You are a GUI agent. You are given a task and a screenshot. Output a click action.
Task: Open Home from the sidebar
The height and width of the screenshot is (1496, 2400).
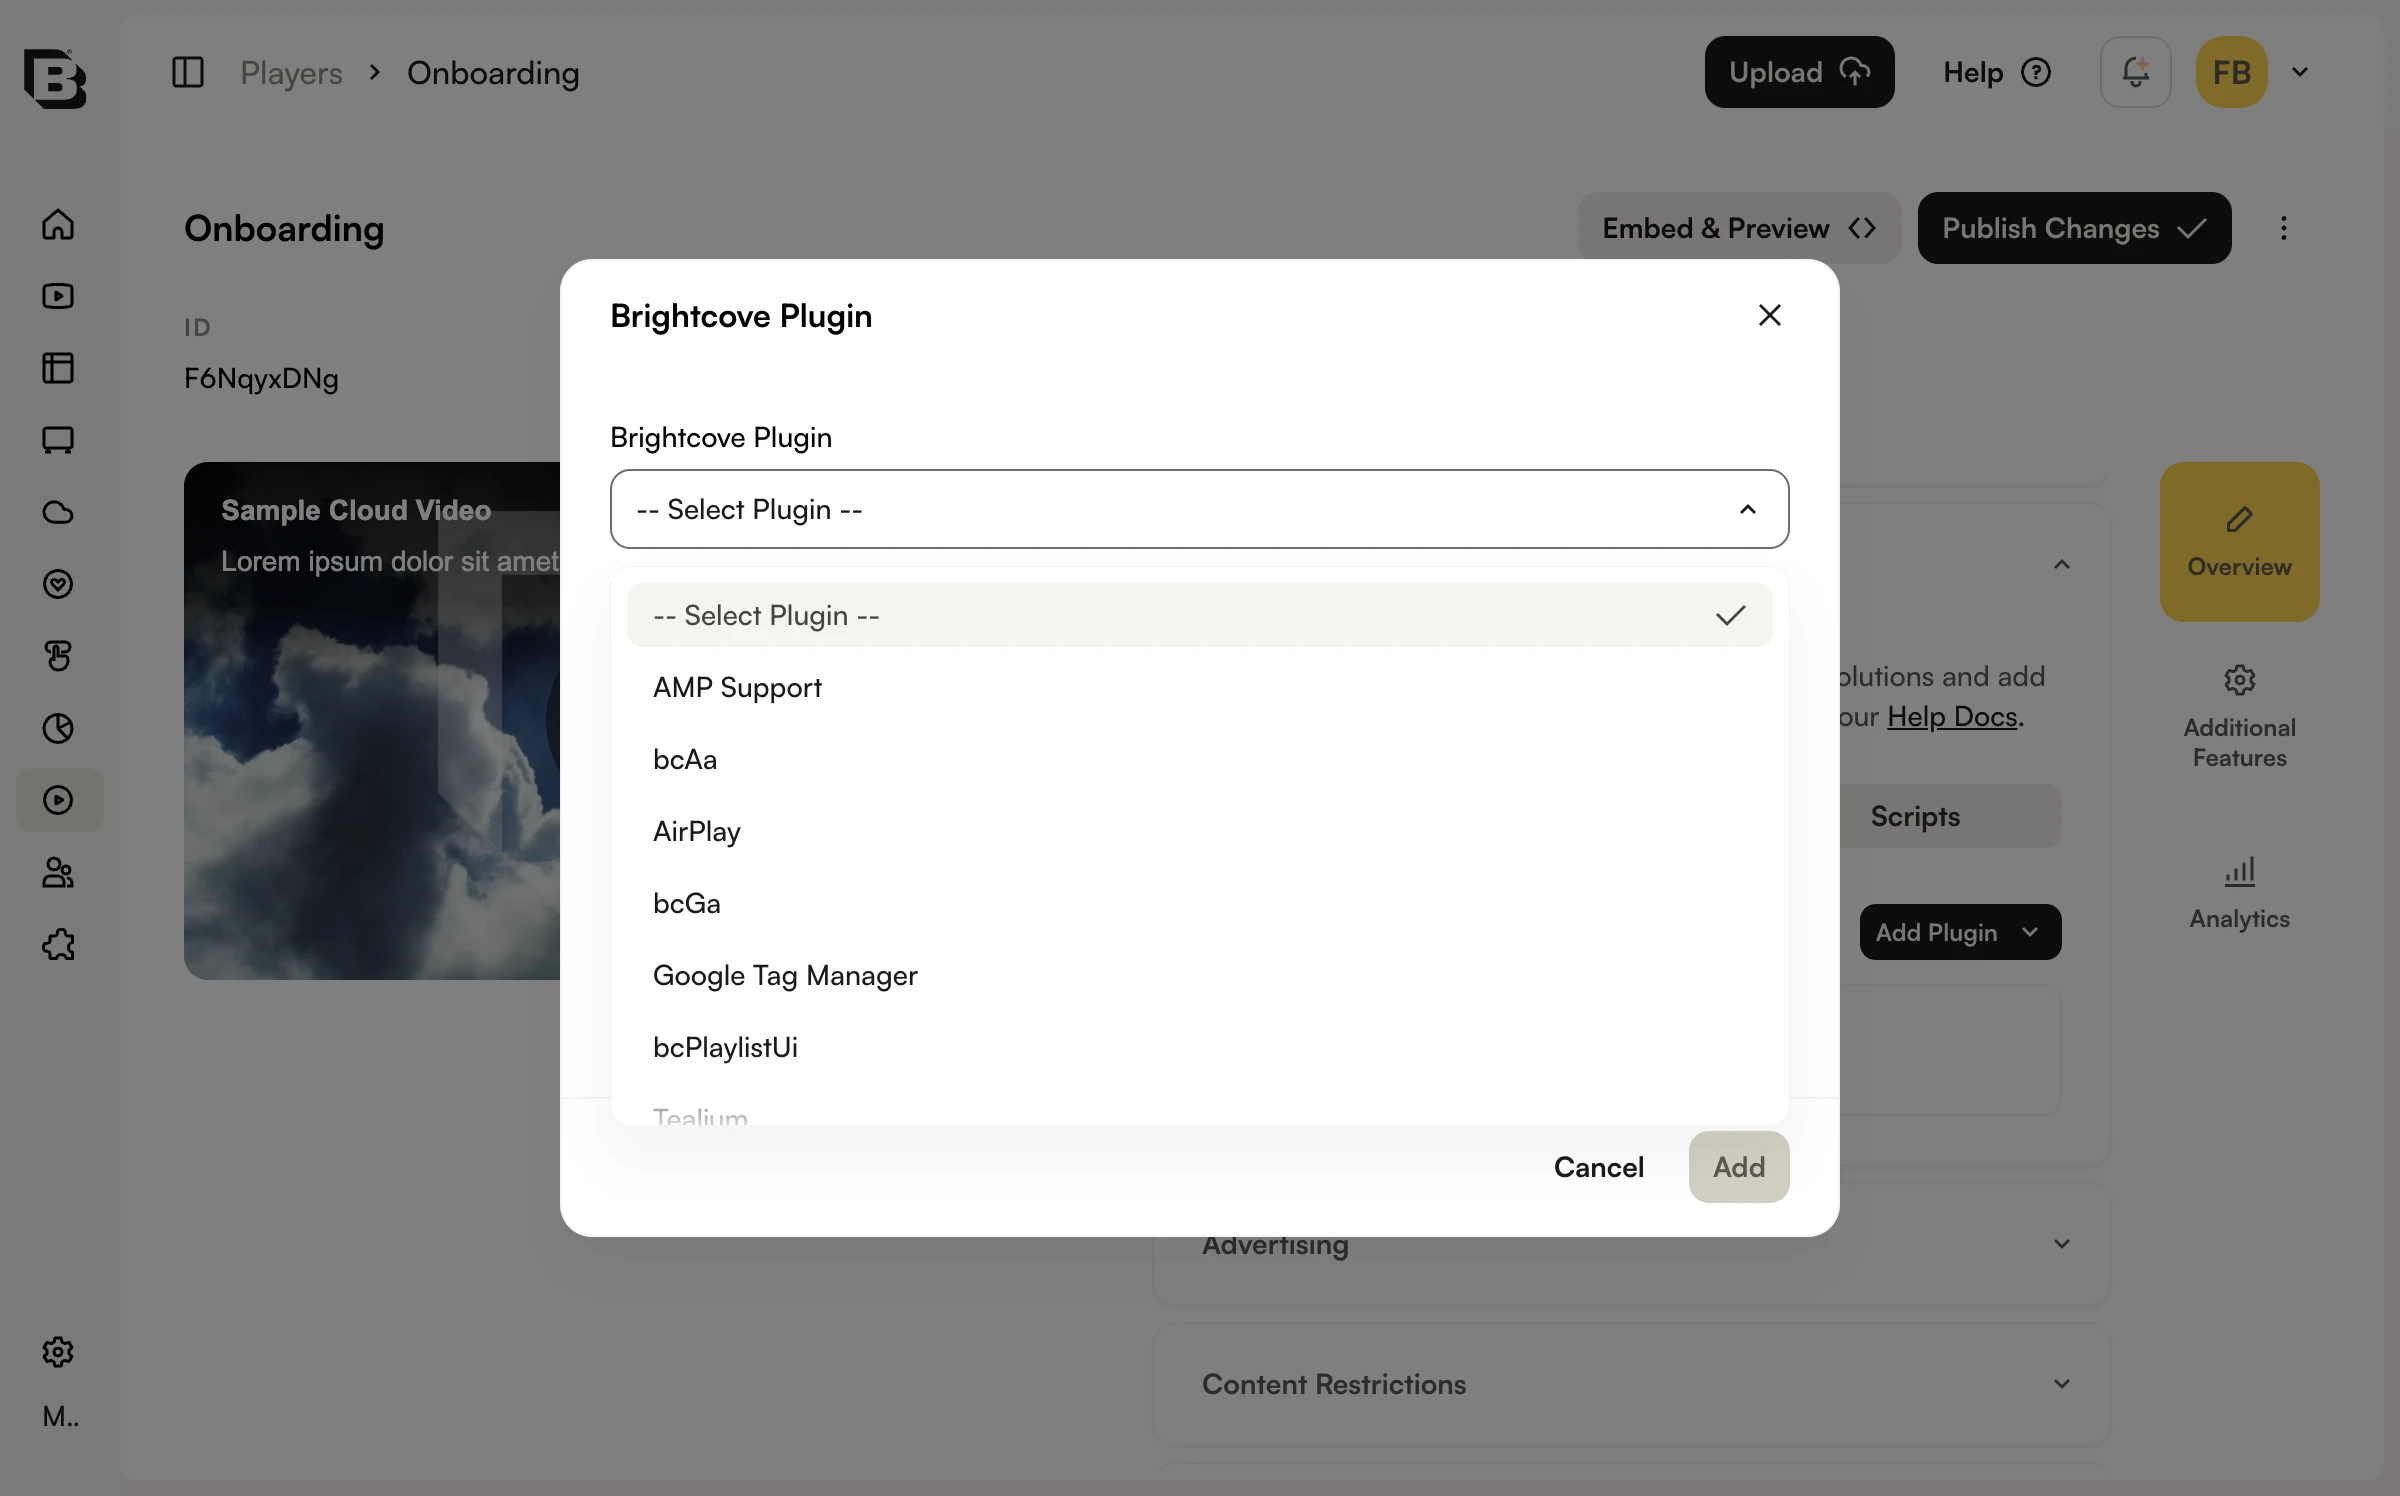coord(58,224)
